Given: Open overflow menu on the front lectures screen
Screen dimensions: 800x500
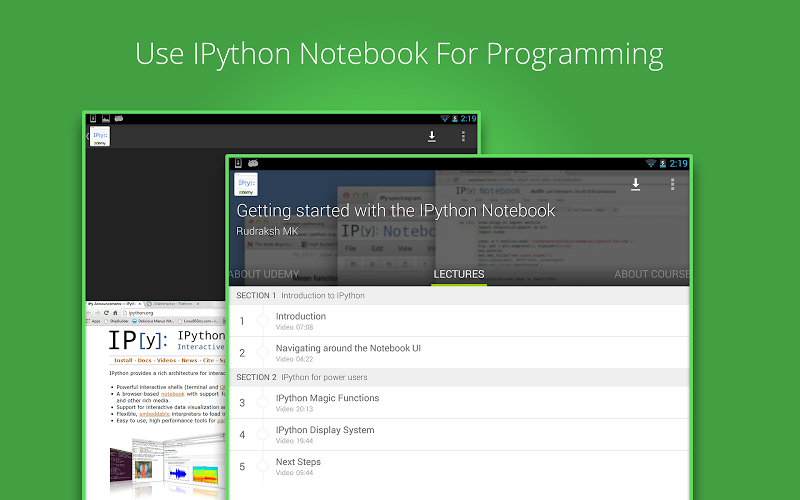Looking at the screenshot, I should point(672,184).
